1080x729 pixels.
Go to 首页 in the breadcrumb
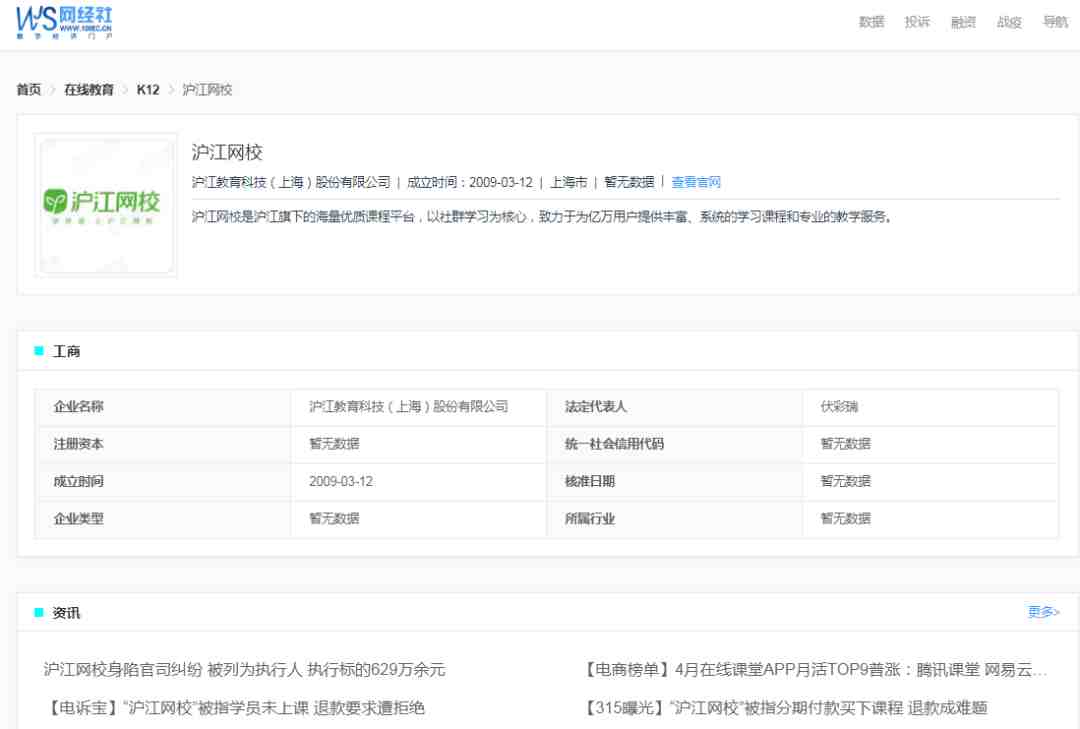(x=29, y=90)
